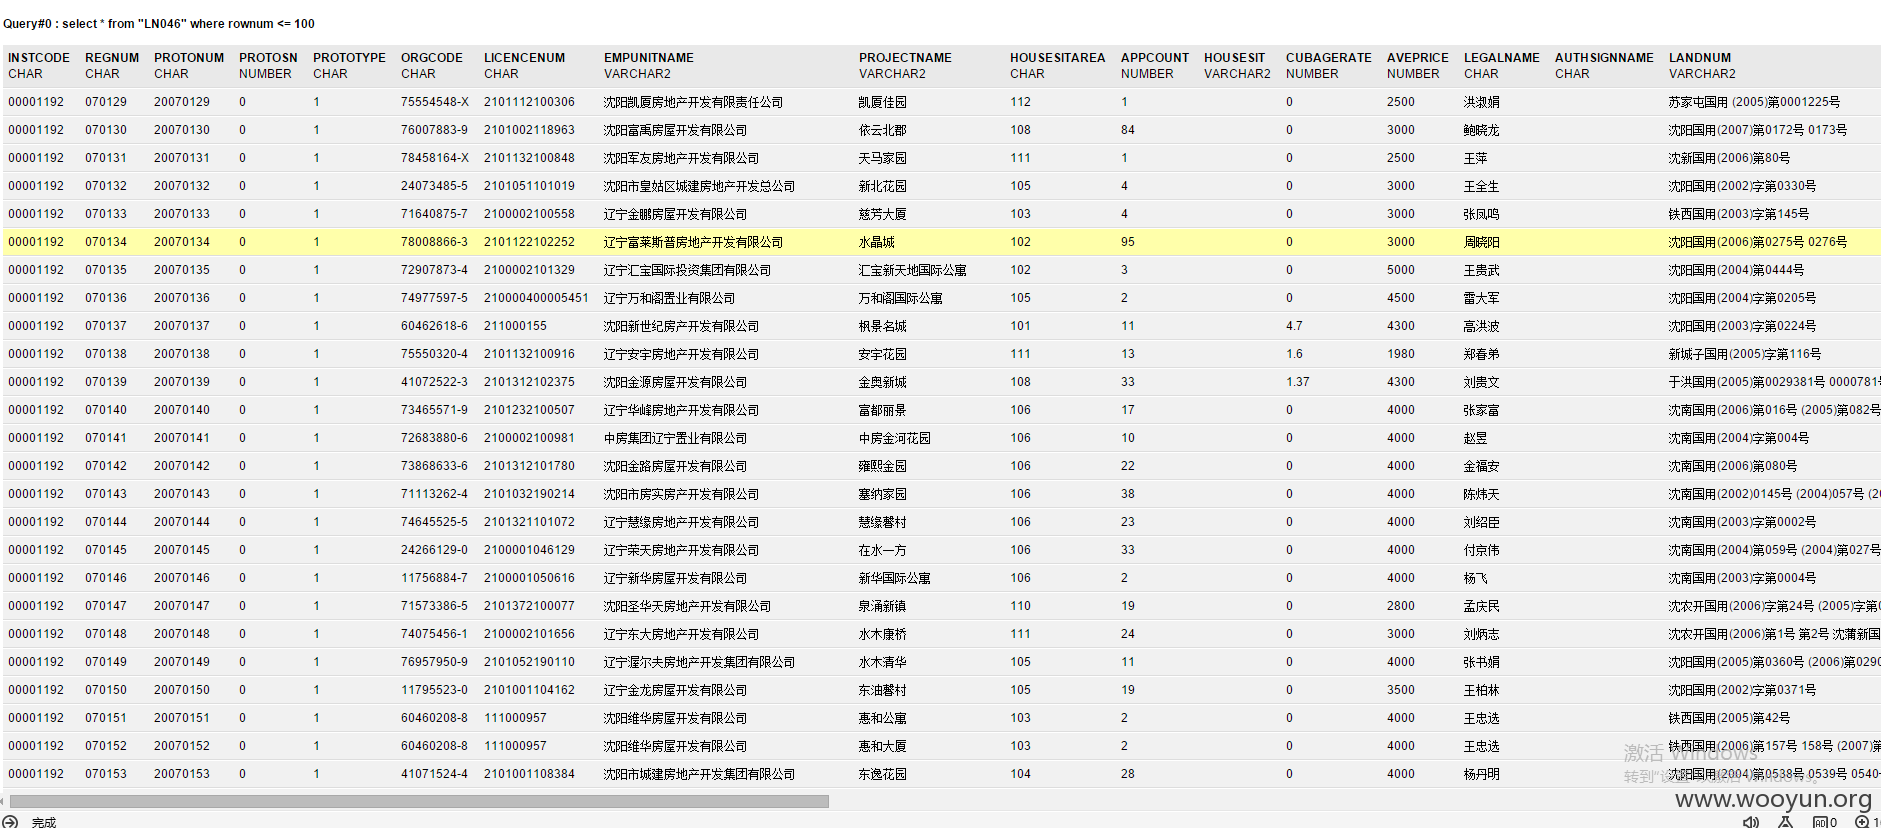Image resolution: width=1881 pixels, height=828 pixels.
Task: Click the flask icon in the status bar
Action: point(1786,821)
